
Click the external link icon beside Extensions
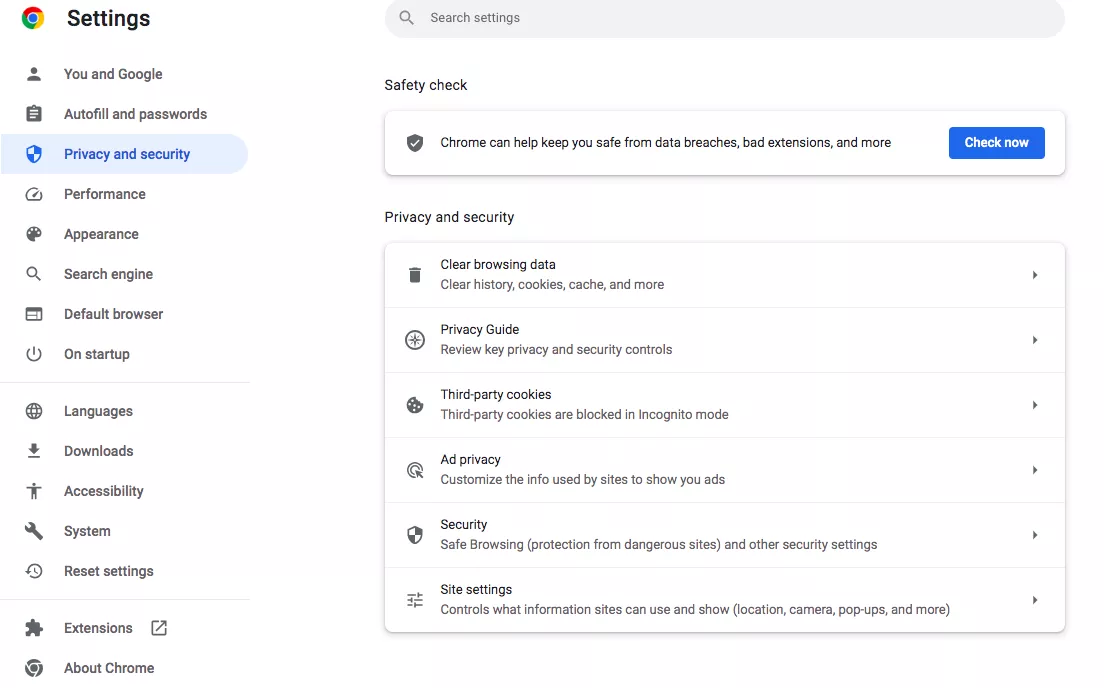(x=159, y=628)
